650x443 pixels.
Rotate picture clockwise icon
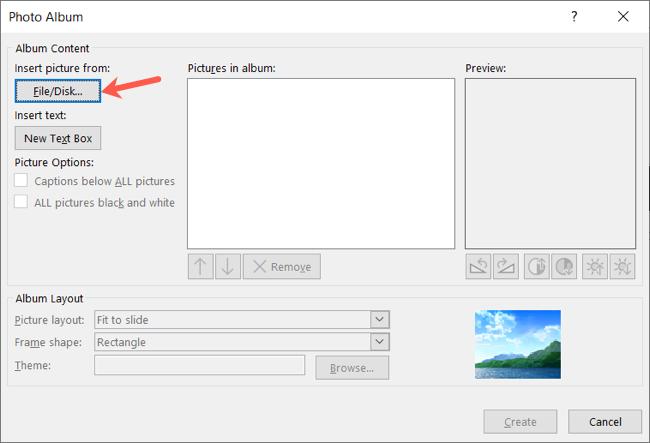pos(506,266)
